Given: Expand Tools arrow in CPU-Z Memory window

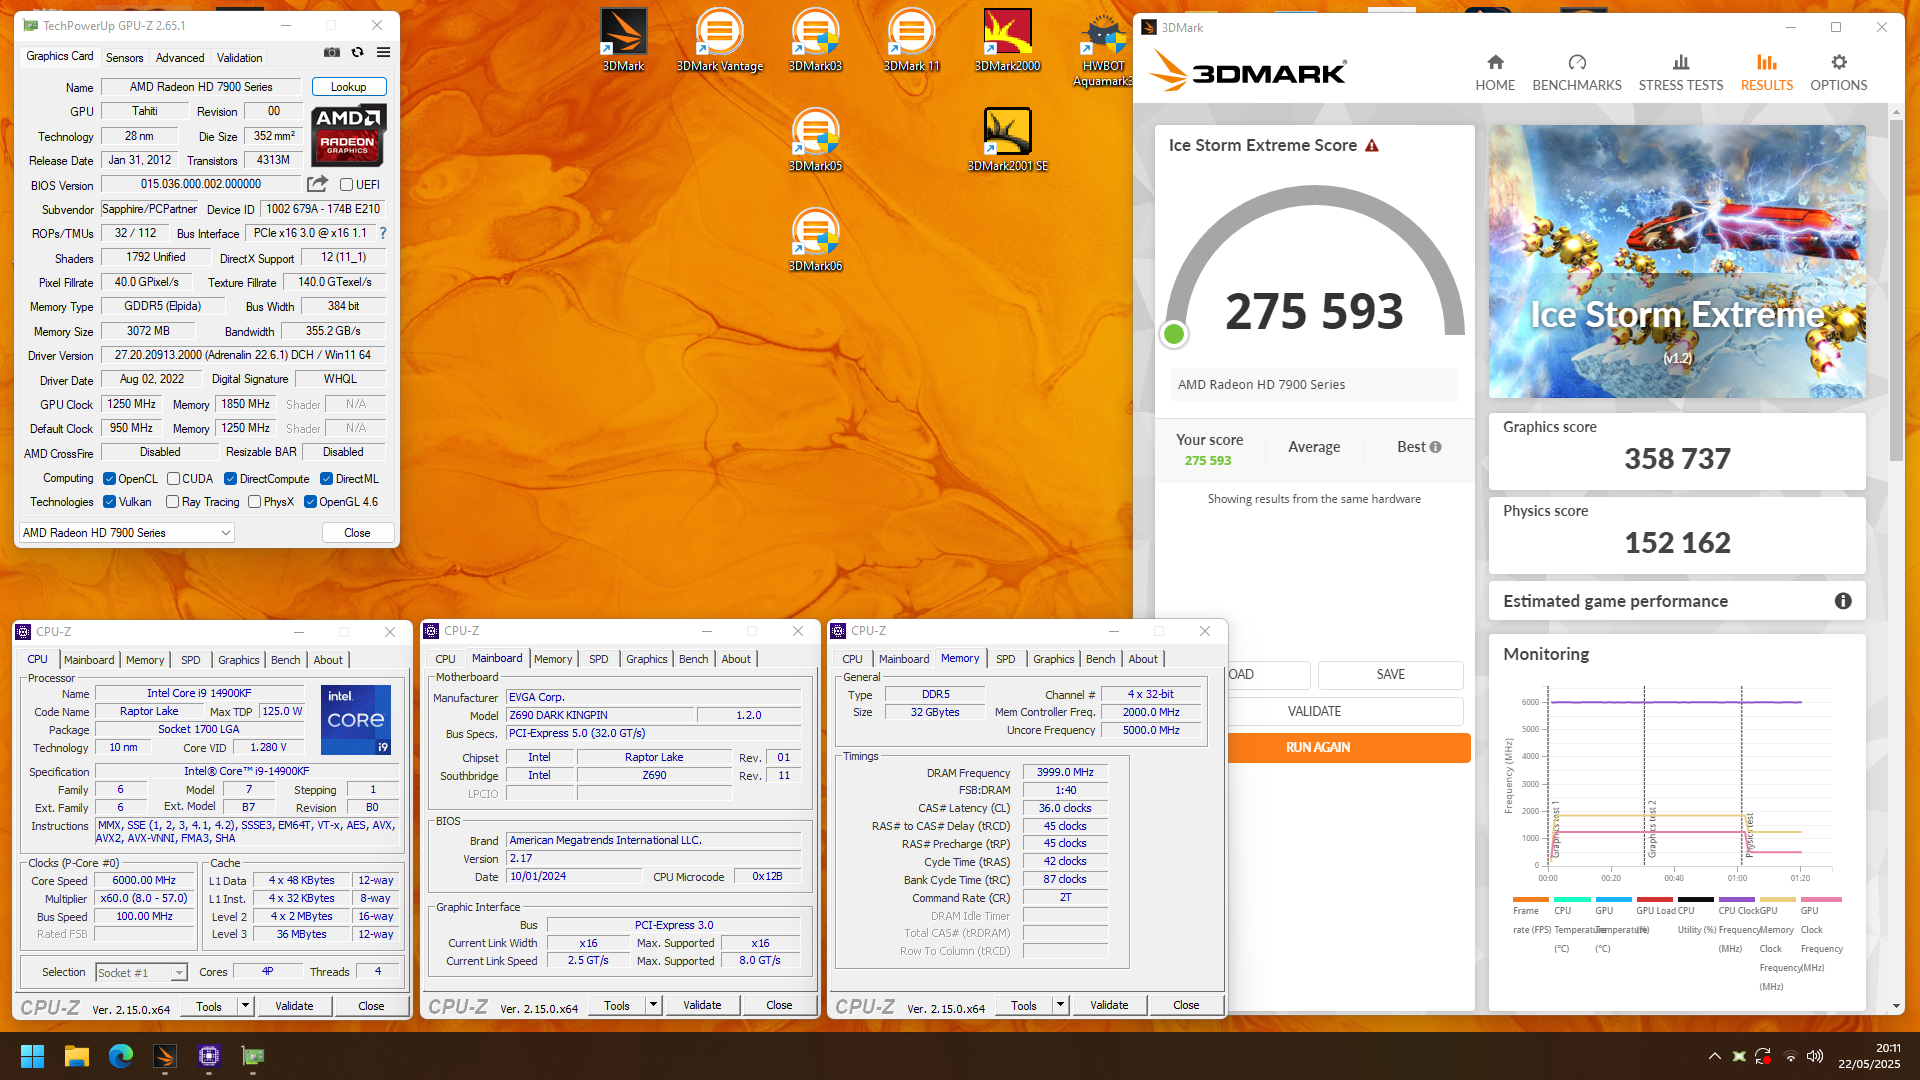Looking at the screenshot, I should [1060, 1005].
